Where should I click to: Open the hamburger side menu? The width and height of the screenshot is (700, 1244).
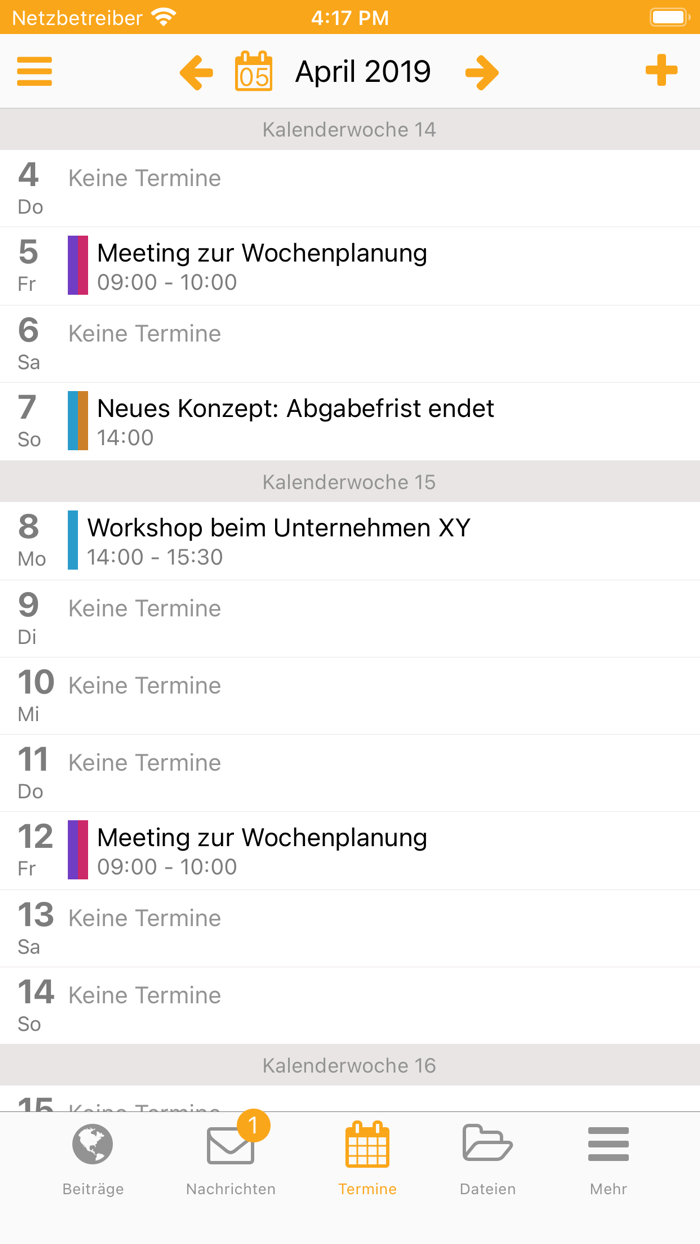[35, 72]
